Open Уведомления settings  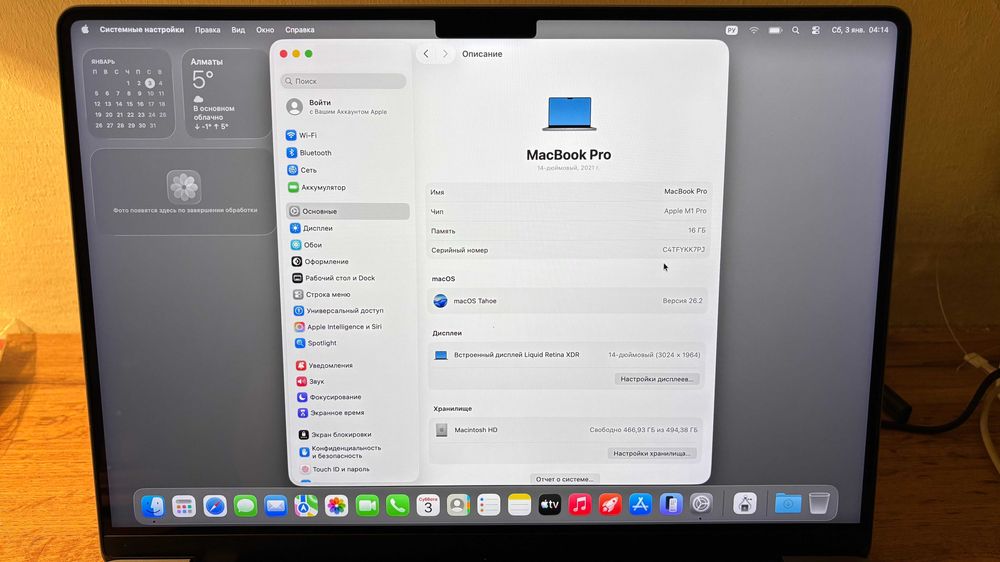click(x=325, y=365)
